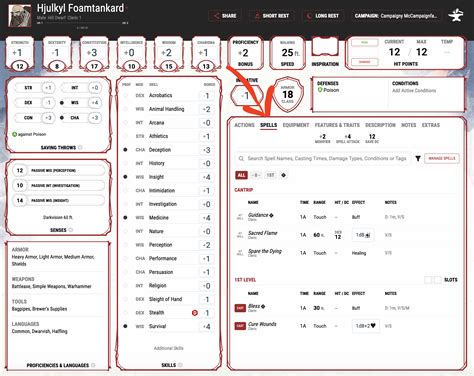Click At Will icon for Sacred Flame
474x376 pixels.
click(x=240, y=235)
